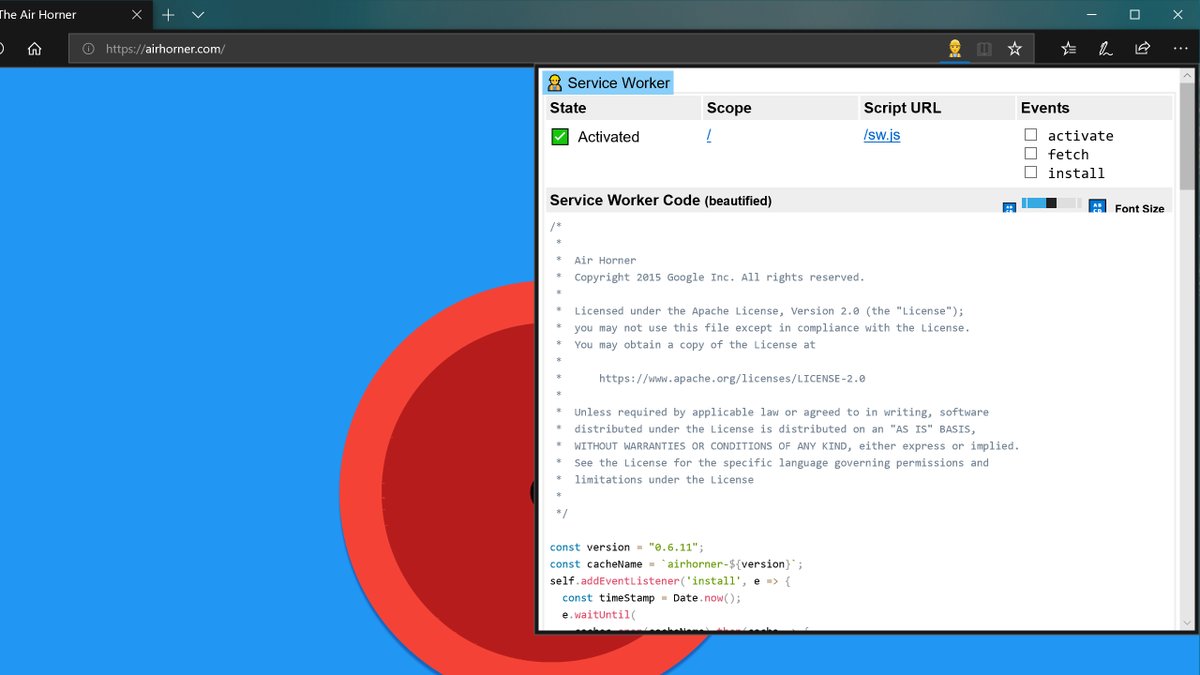Image resolution: width=1200 pixels, height=675 pixels.
Task: Open the browser Settings and more menu
Action: tap(1180, 48)
